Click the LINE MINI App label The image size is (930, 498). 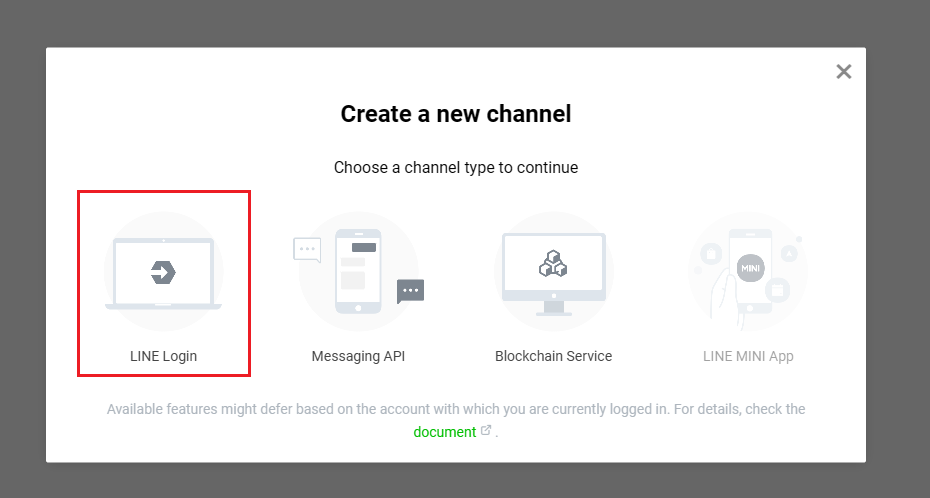(x=748, y=356)
